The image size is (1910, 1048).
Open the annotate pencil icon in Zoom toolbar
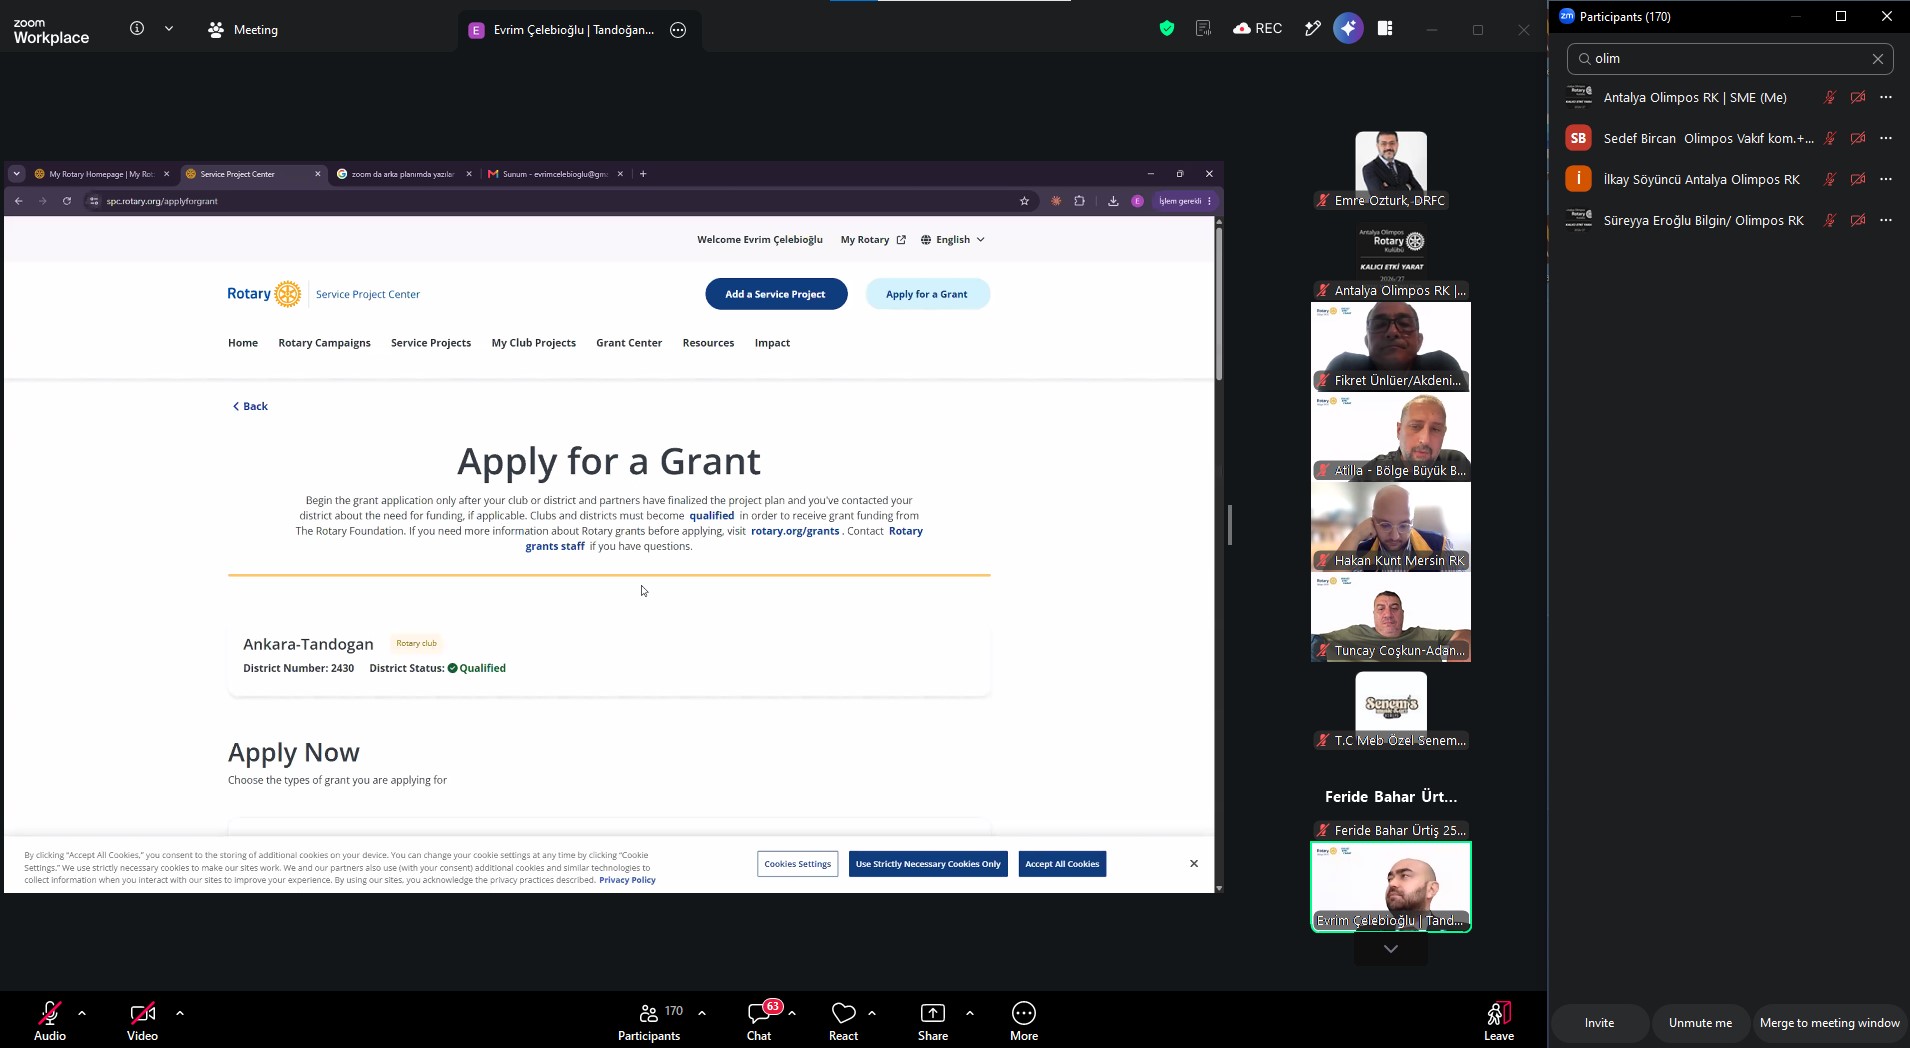point(1313,29)
